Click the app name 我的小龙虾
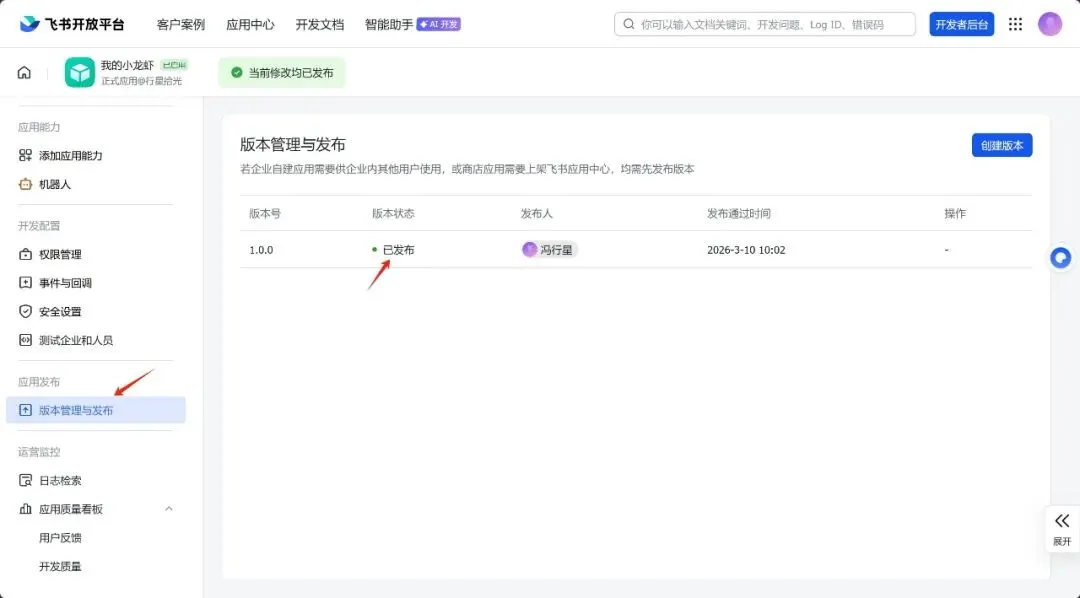The width and height of the screenshot is (1080, 598). point(127,65)
